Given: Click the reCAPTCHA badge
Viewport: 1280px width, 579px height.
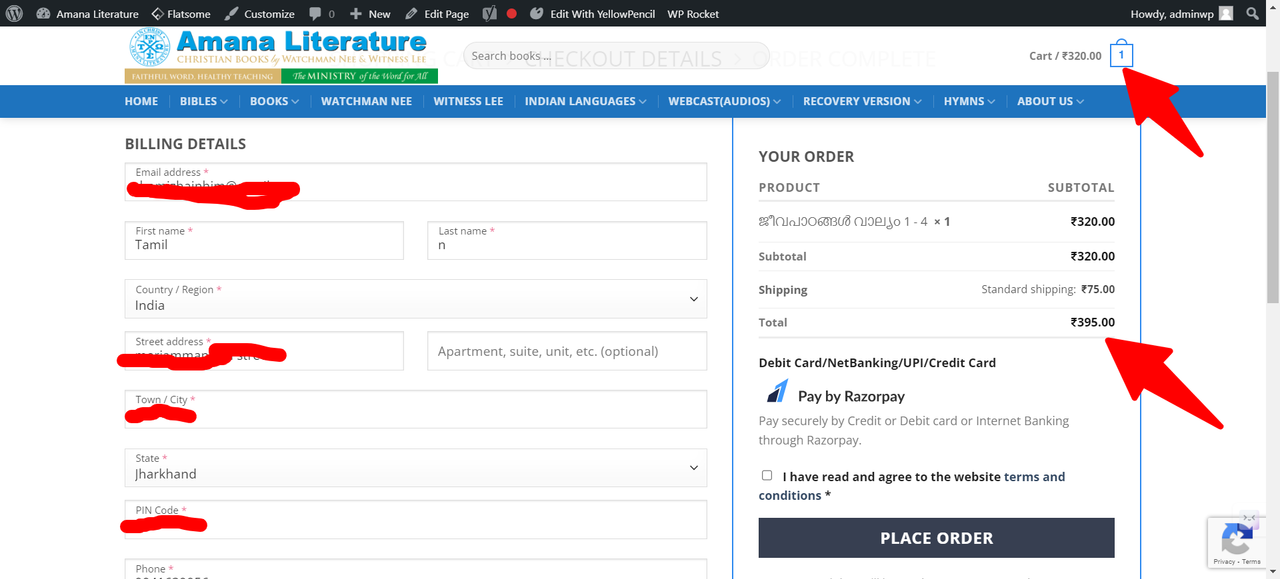Looking at the screenshot, I should (x=1237, y=541).
